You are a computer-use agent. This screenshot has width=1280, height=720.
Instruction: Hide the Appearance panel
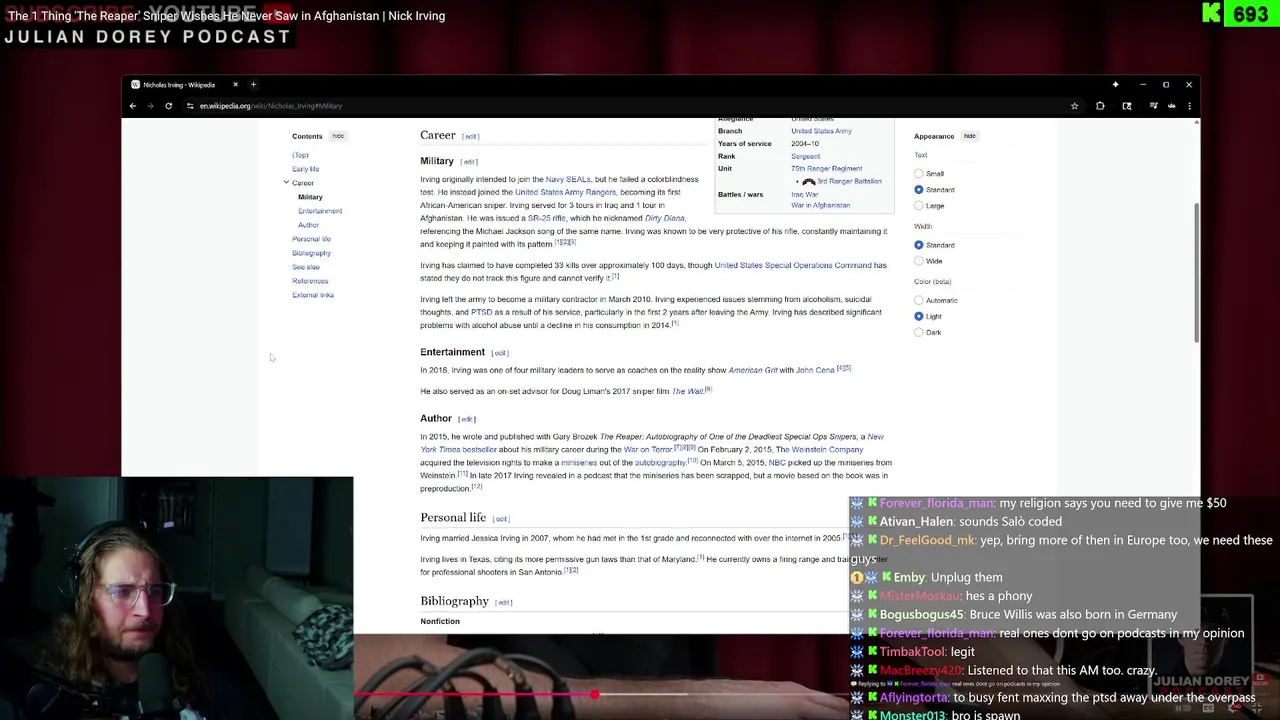(x=969, y=136)
